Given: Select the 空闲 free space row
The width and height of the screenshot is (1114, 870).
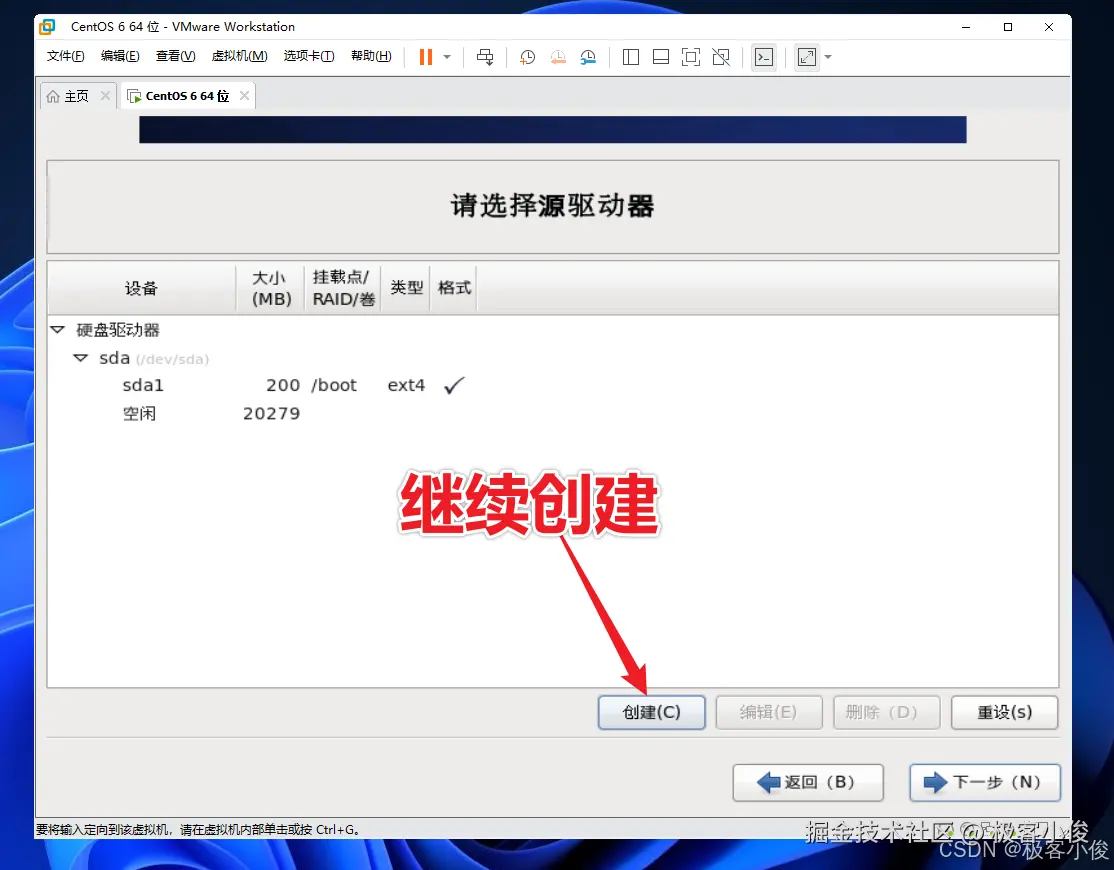Looking at the screenshot, I should click(x=553, y=413).
